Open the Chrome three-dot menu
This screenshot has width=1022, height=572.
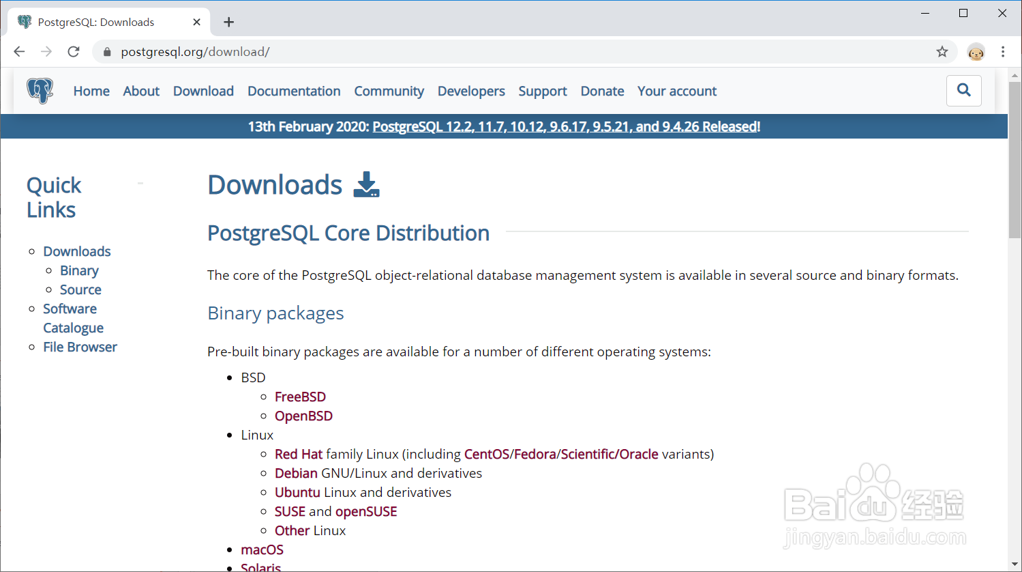point(1003,52)
